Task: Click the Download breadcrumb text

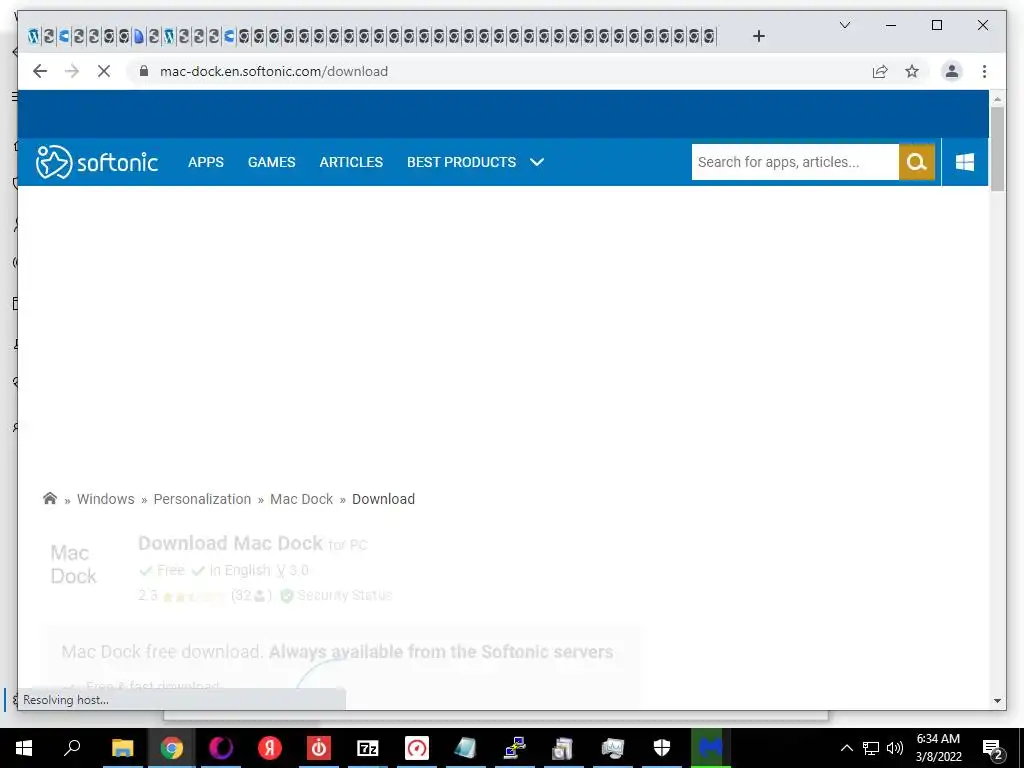Action: [383, 499]
